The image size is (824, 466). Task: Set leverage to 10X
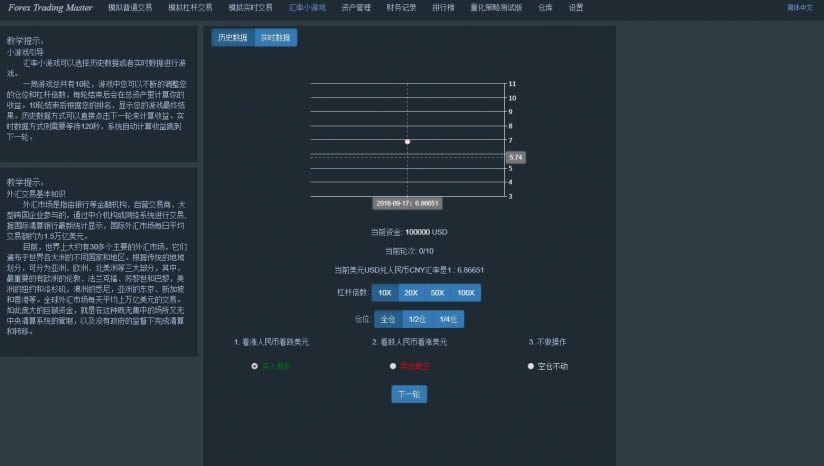point(384,293)
